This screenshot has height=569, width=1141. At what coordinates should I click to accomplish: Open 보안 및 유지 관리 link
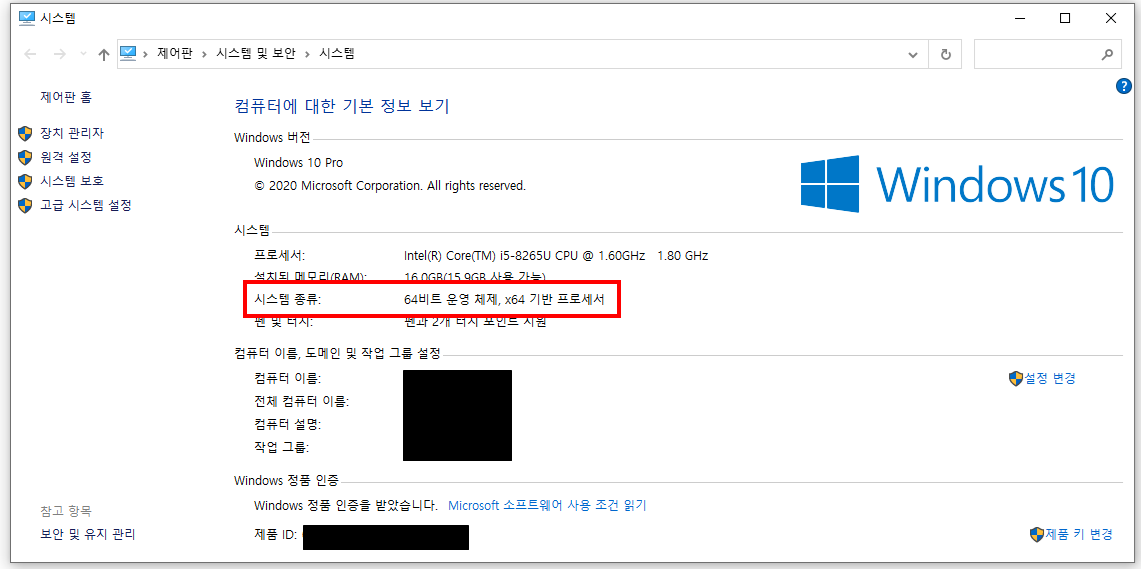coord(88,534)
